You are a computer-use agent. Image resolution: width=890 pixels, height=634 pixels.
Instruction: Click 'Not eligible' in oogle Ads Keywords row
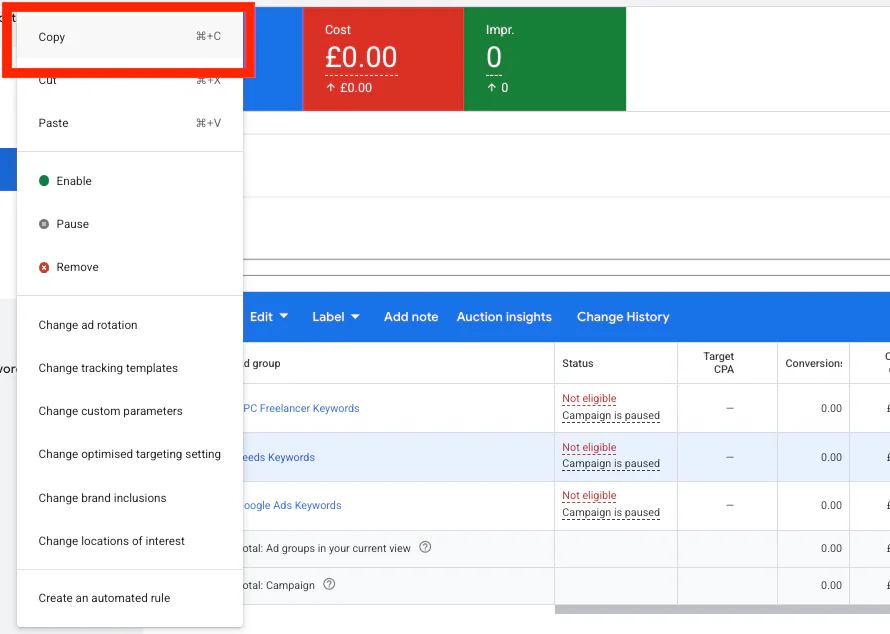pos(589,496)
